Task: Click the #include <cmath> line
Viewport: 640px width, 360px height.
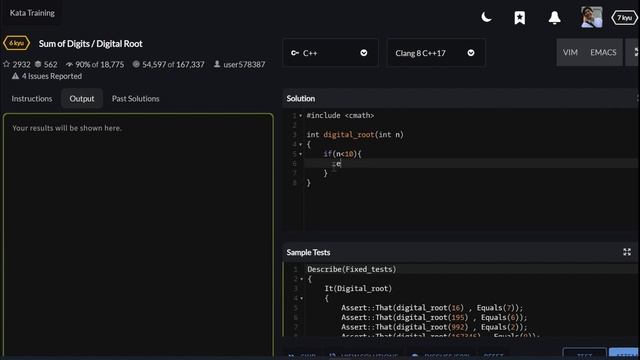Action: pos(340,116)
